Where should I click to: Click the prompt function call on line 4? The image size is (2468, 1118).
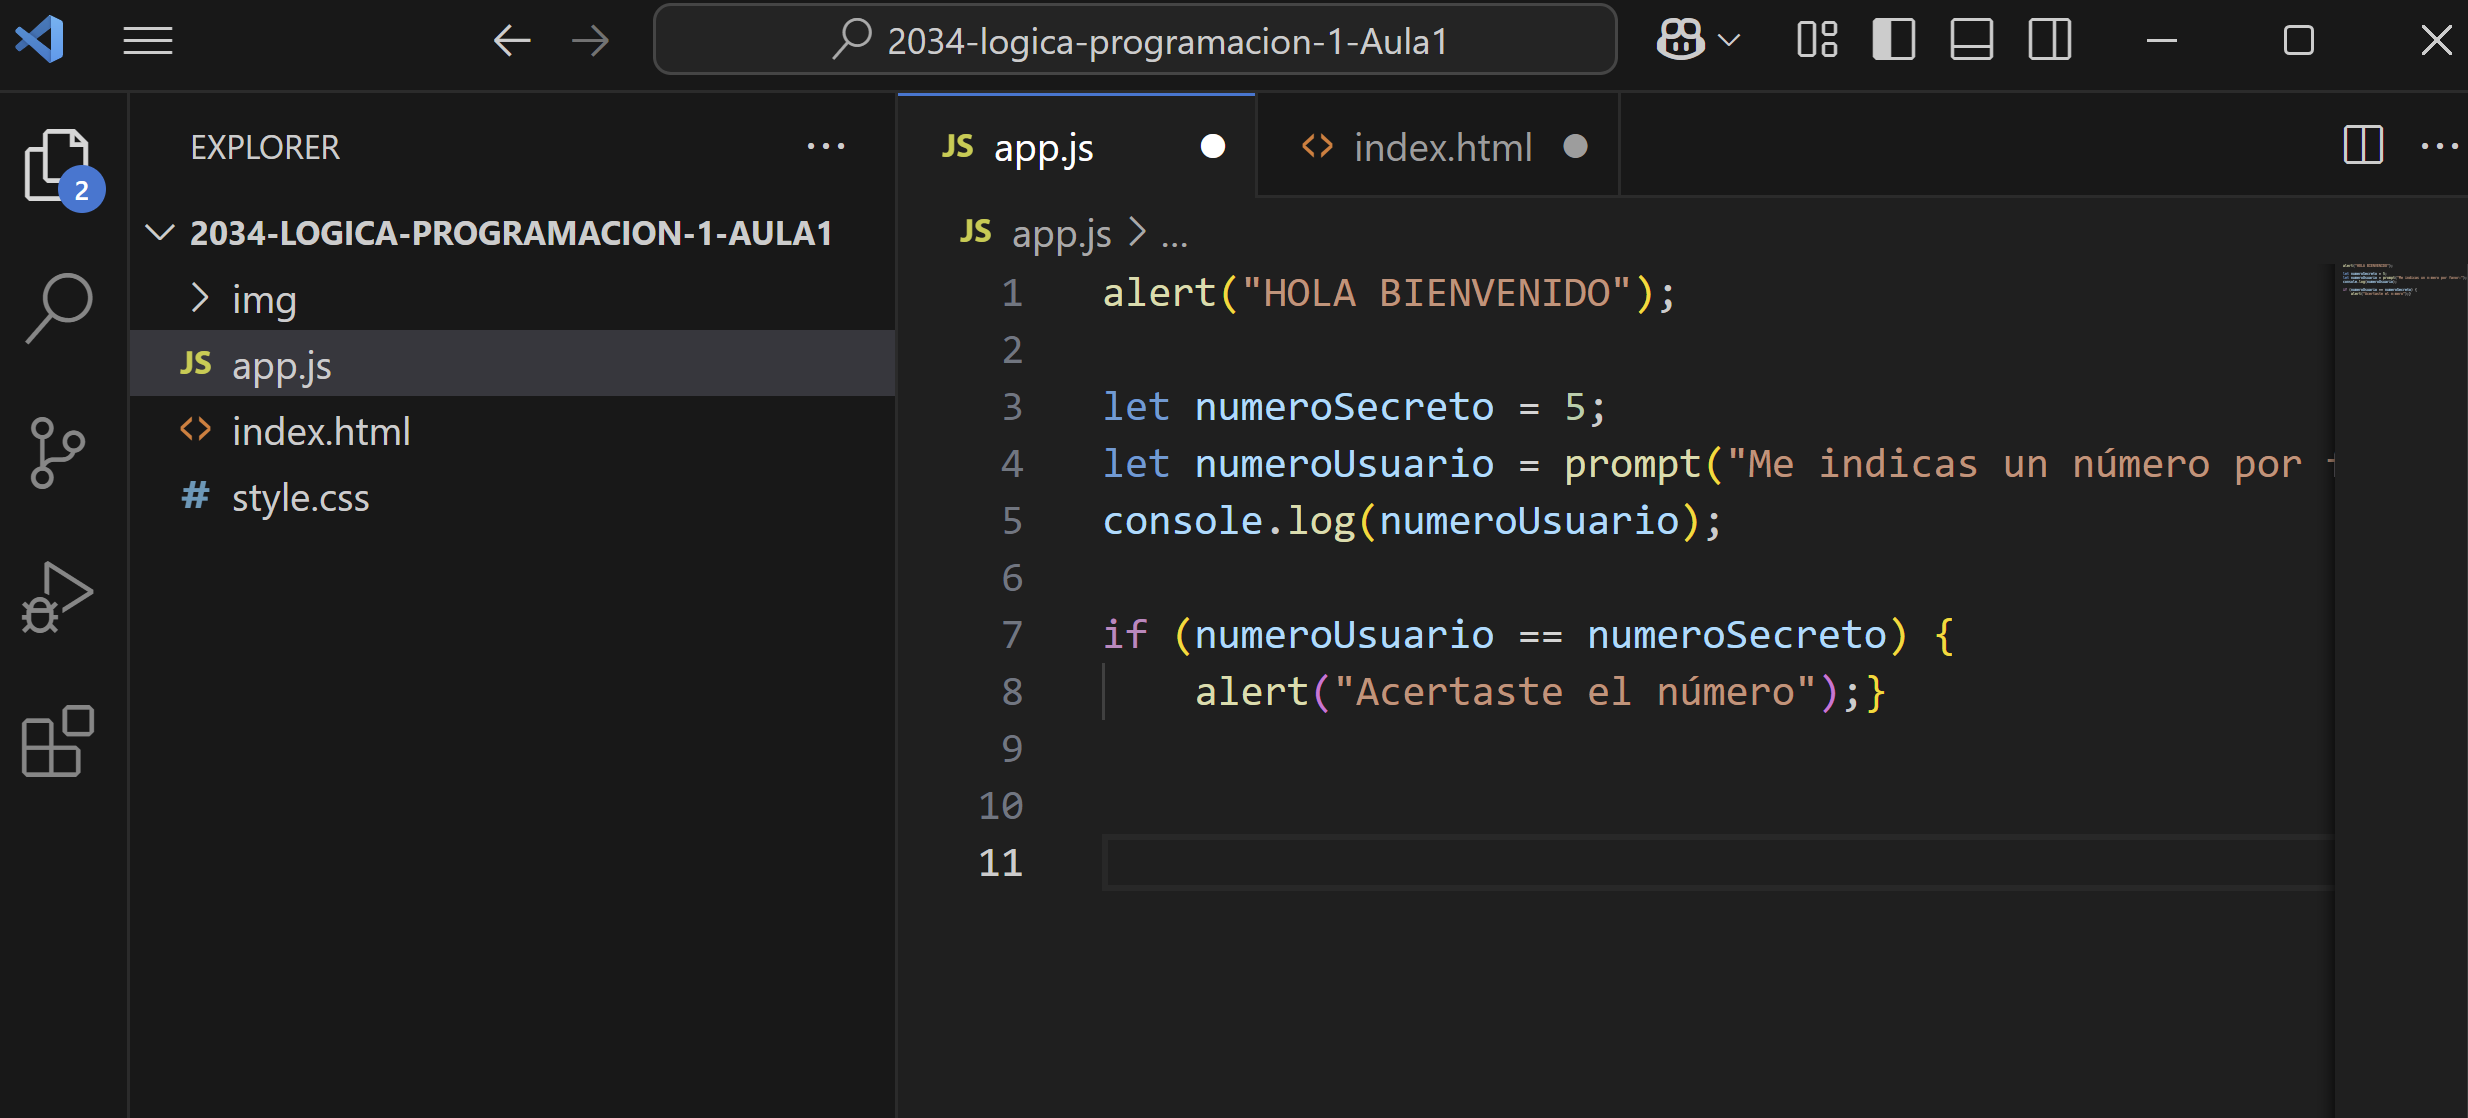[1632, 465]
